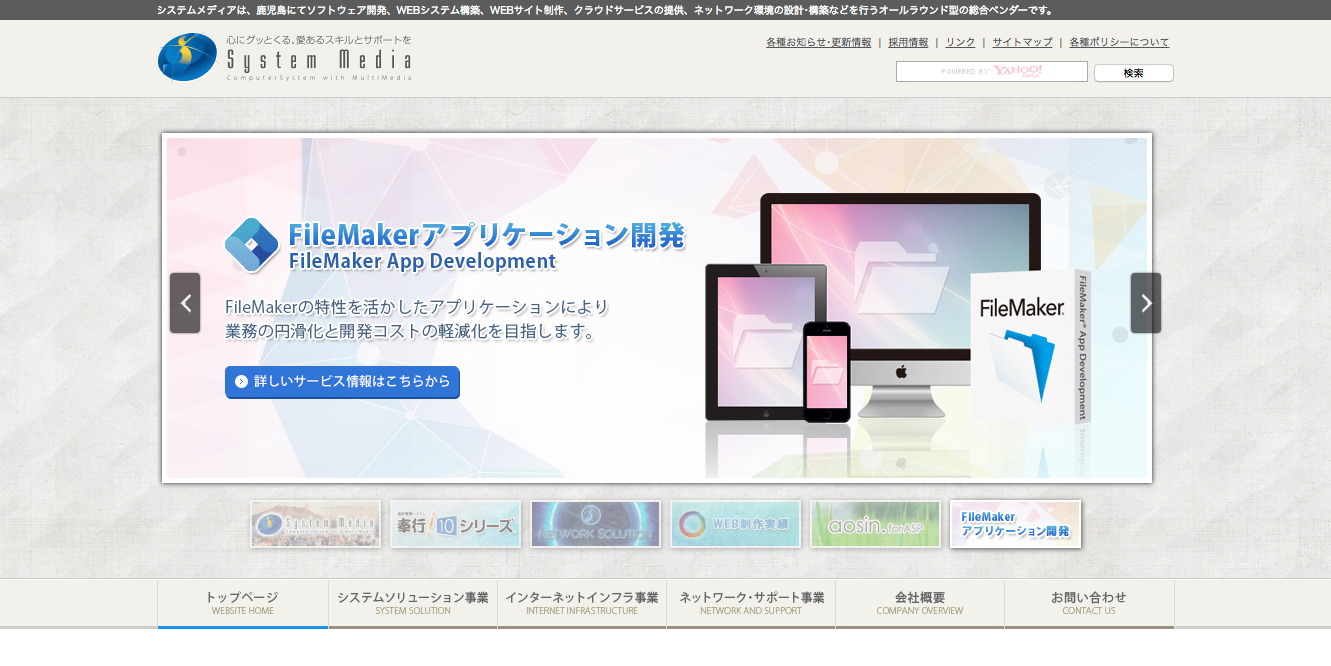Open the システムソリューション事業 navigation tab

coord(413,603)
